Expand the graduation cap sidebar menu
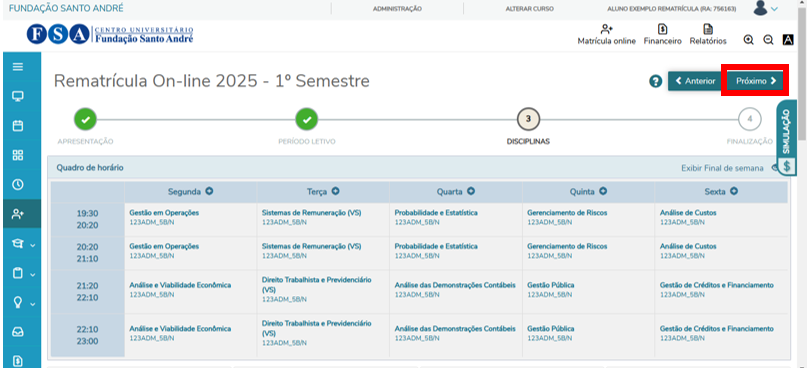The width and height of the screenshot is (808, 368). (x=23, y=244)
